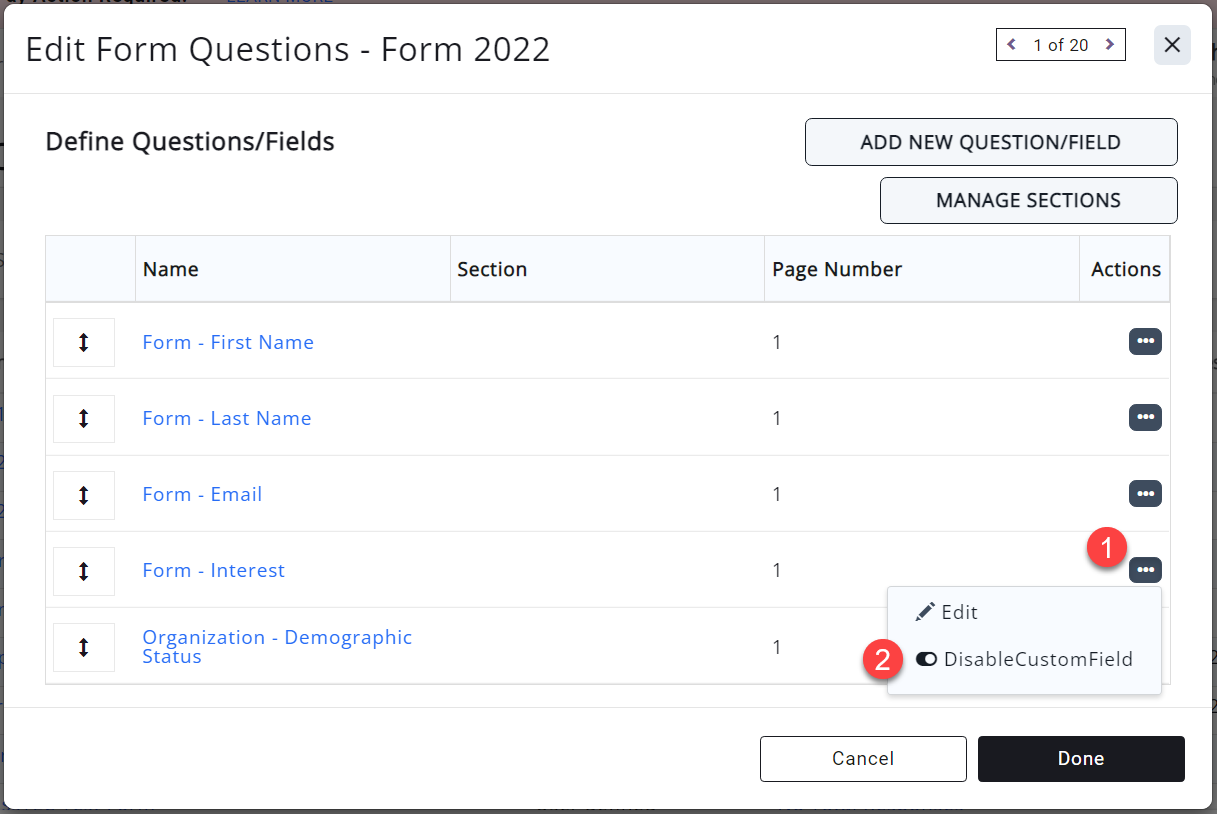Click ADD NEW QUESTION/FIELD button

tap(990, 142)
